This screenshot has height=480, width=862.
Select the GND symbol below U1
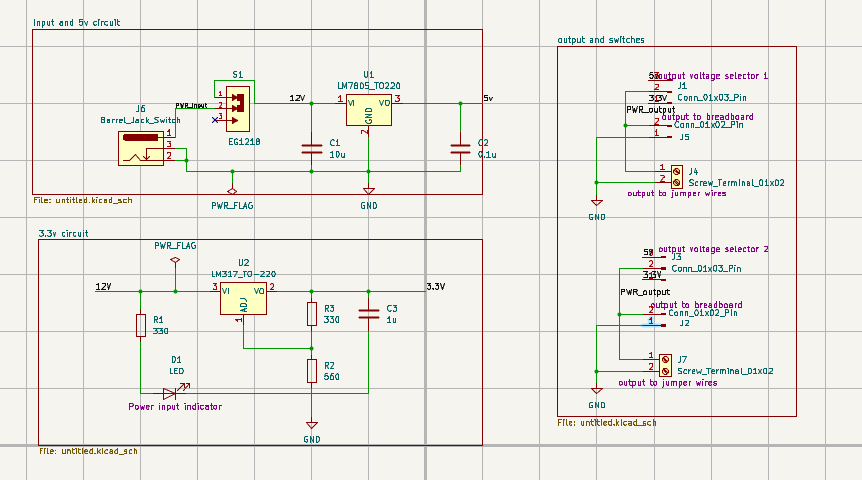[x=369, y=191]
